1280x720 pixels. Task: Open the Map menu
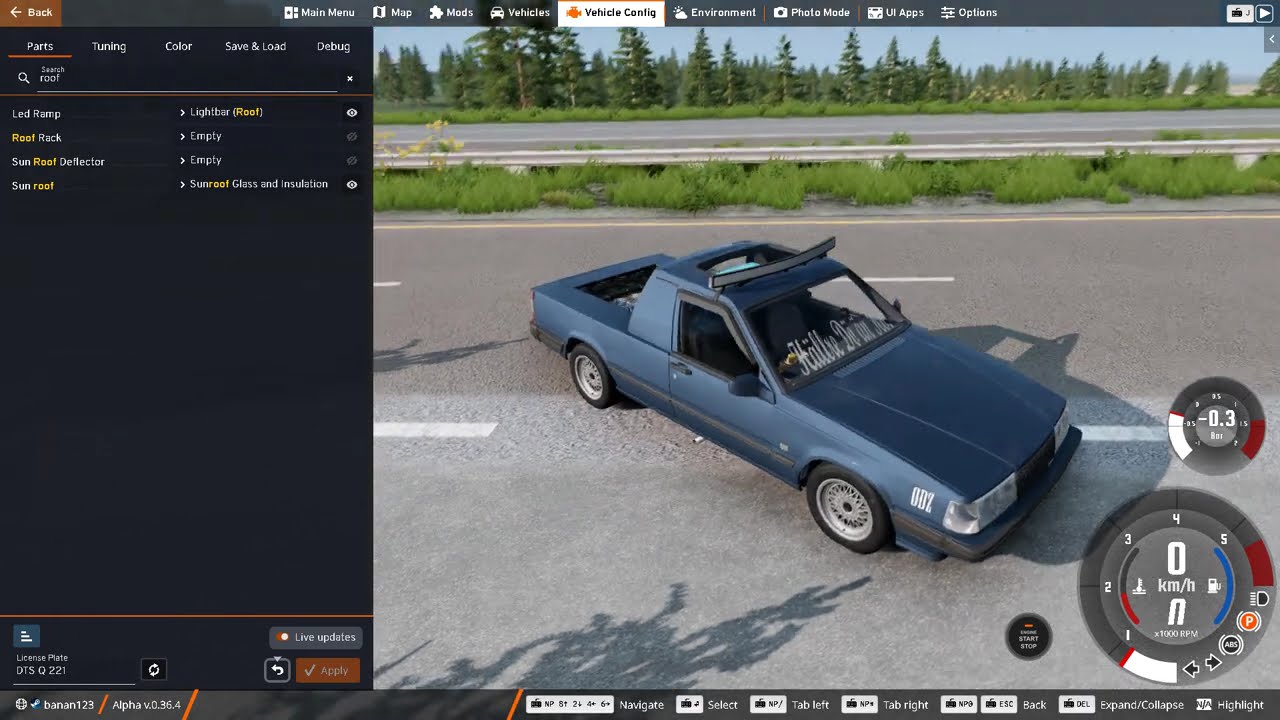tap(392, 12)
